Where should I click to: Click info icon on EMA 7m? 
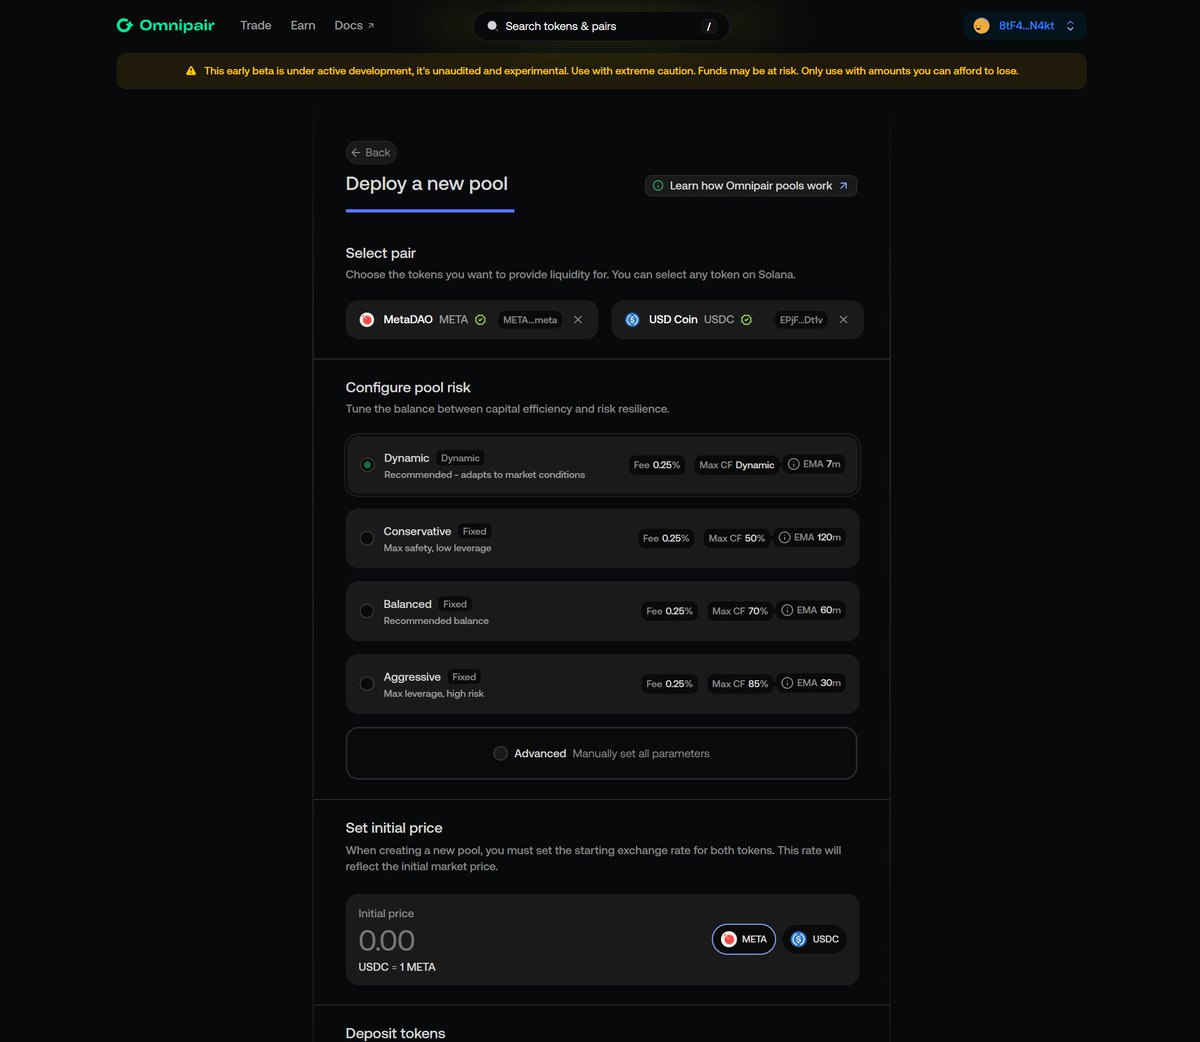coord(793,464)
